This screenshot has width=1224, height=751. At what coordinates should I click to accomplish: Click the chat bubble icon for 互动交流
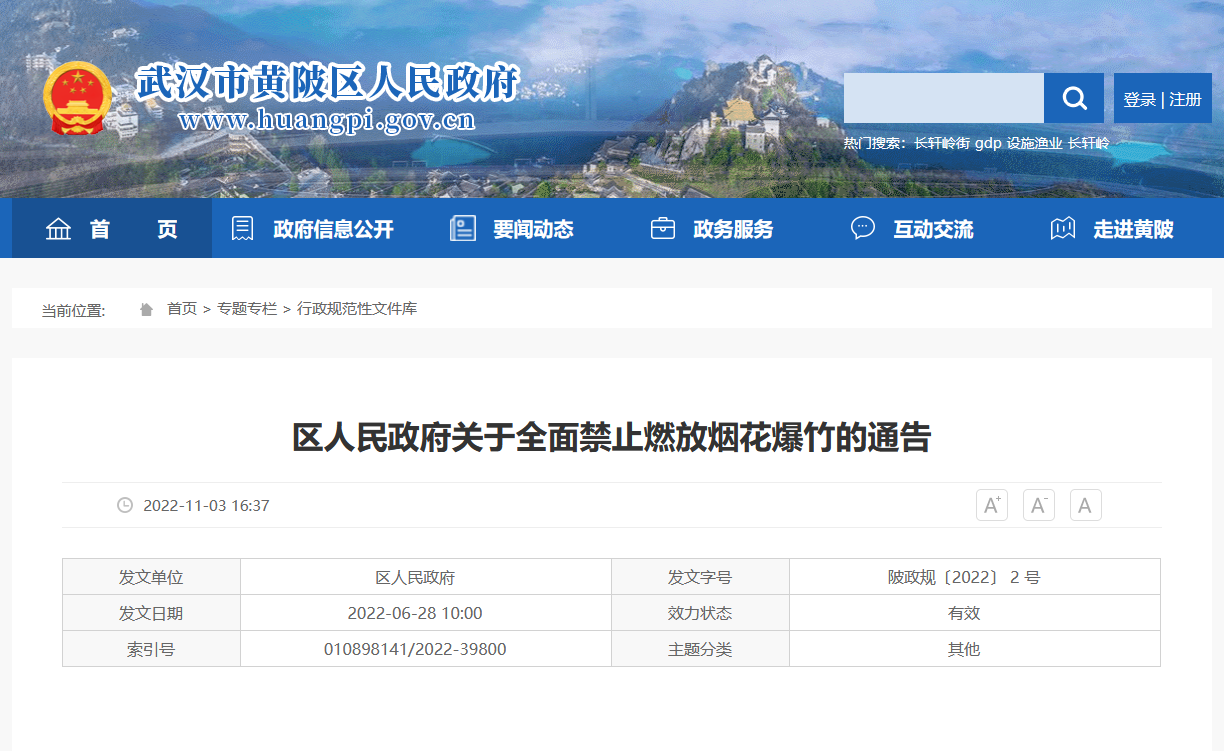tap(862, 229)
